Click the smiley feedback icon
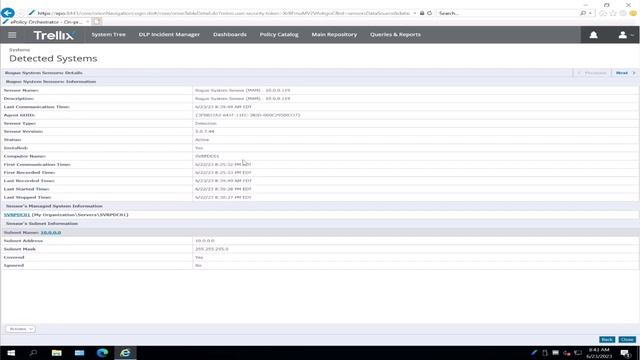 click(x=633, y=13)
